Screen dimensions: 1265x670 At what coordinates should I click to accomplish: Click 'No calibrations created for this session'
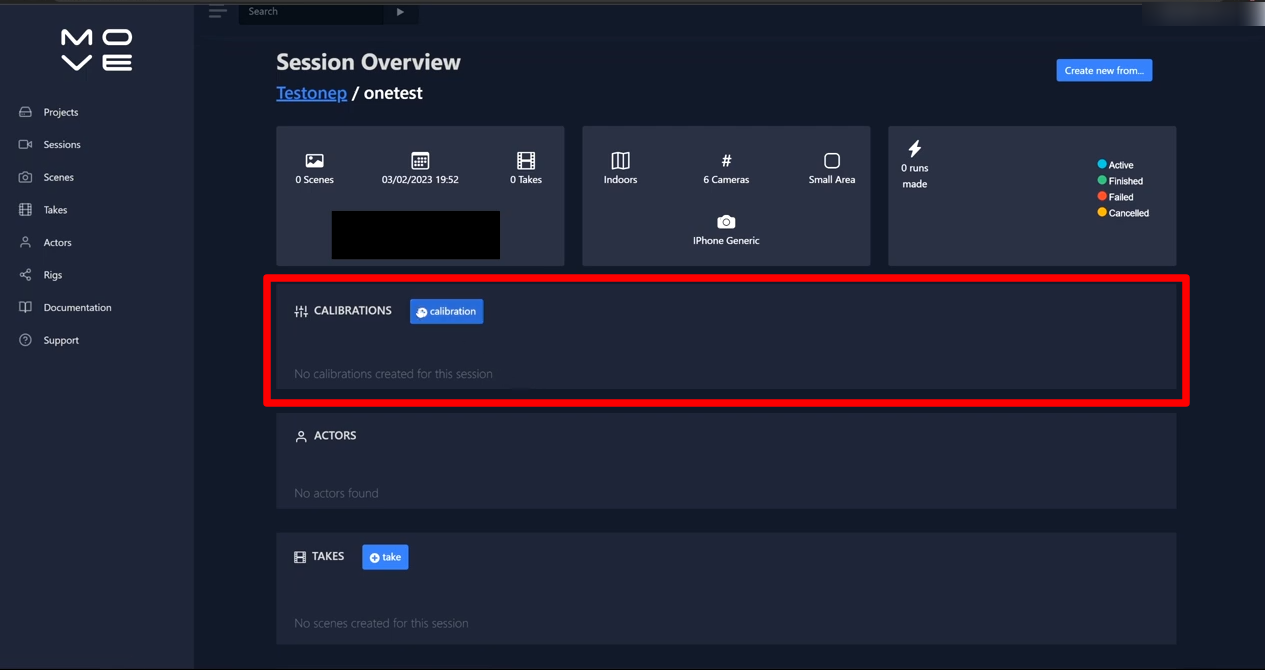click(x=393, y=374)
